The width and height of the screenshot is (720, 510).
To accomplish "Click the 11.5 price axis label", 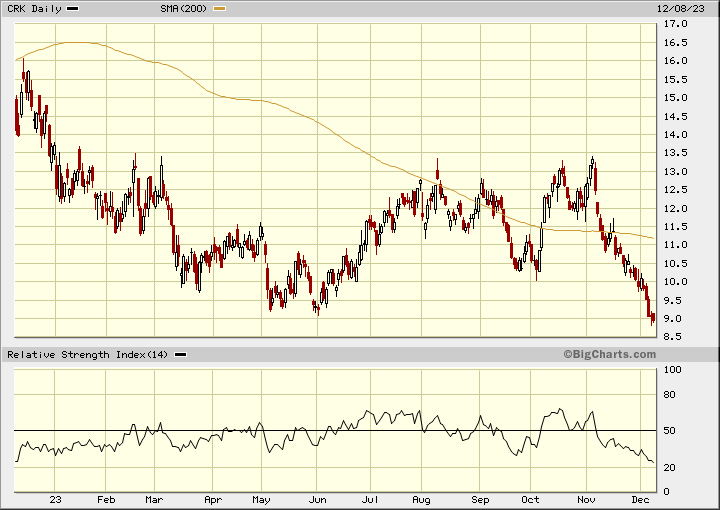I will [x=675, y=227].
